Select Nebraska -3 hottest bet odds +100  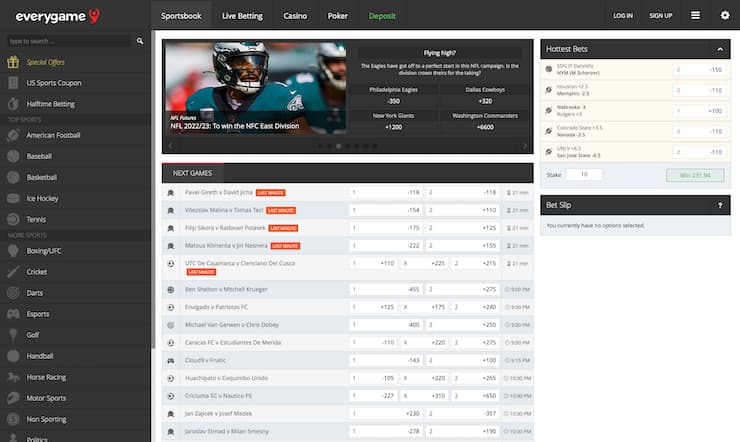699,111
